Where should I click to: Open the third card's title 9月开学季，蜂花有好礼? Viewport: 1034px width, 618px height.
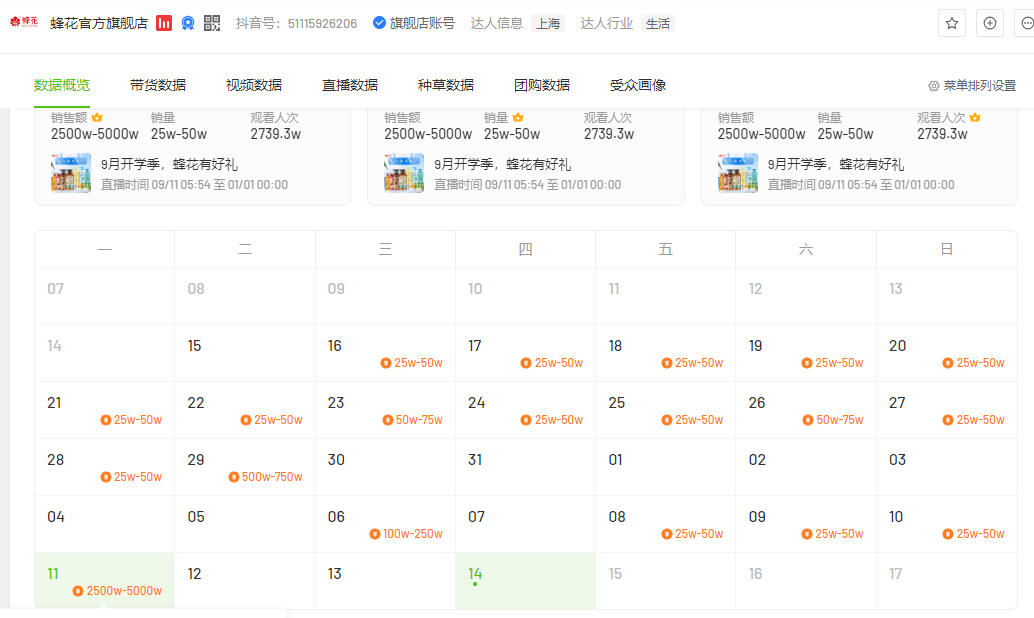point(836,164)
